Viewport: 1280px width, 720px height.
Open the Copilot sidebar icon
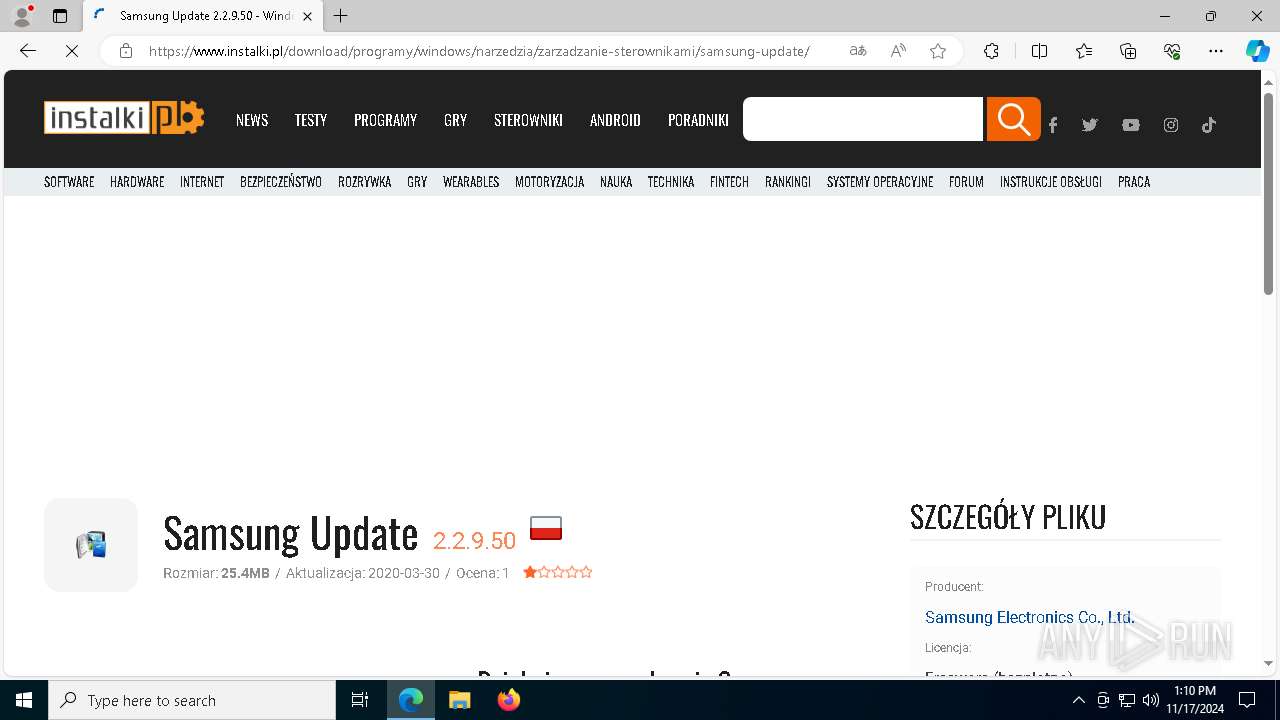point(1258,51)
